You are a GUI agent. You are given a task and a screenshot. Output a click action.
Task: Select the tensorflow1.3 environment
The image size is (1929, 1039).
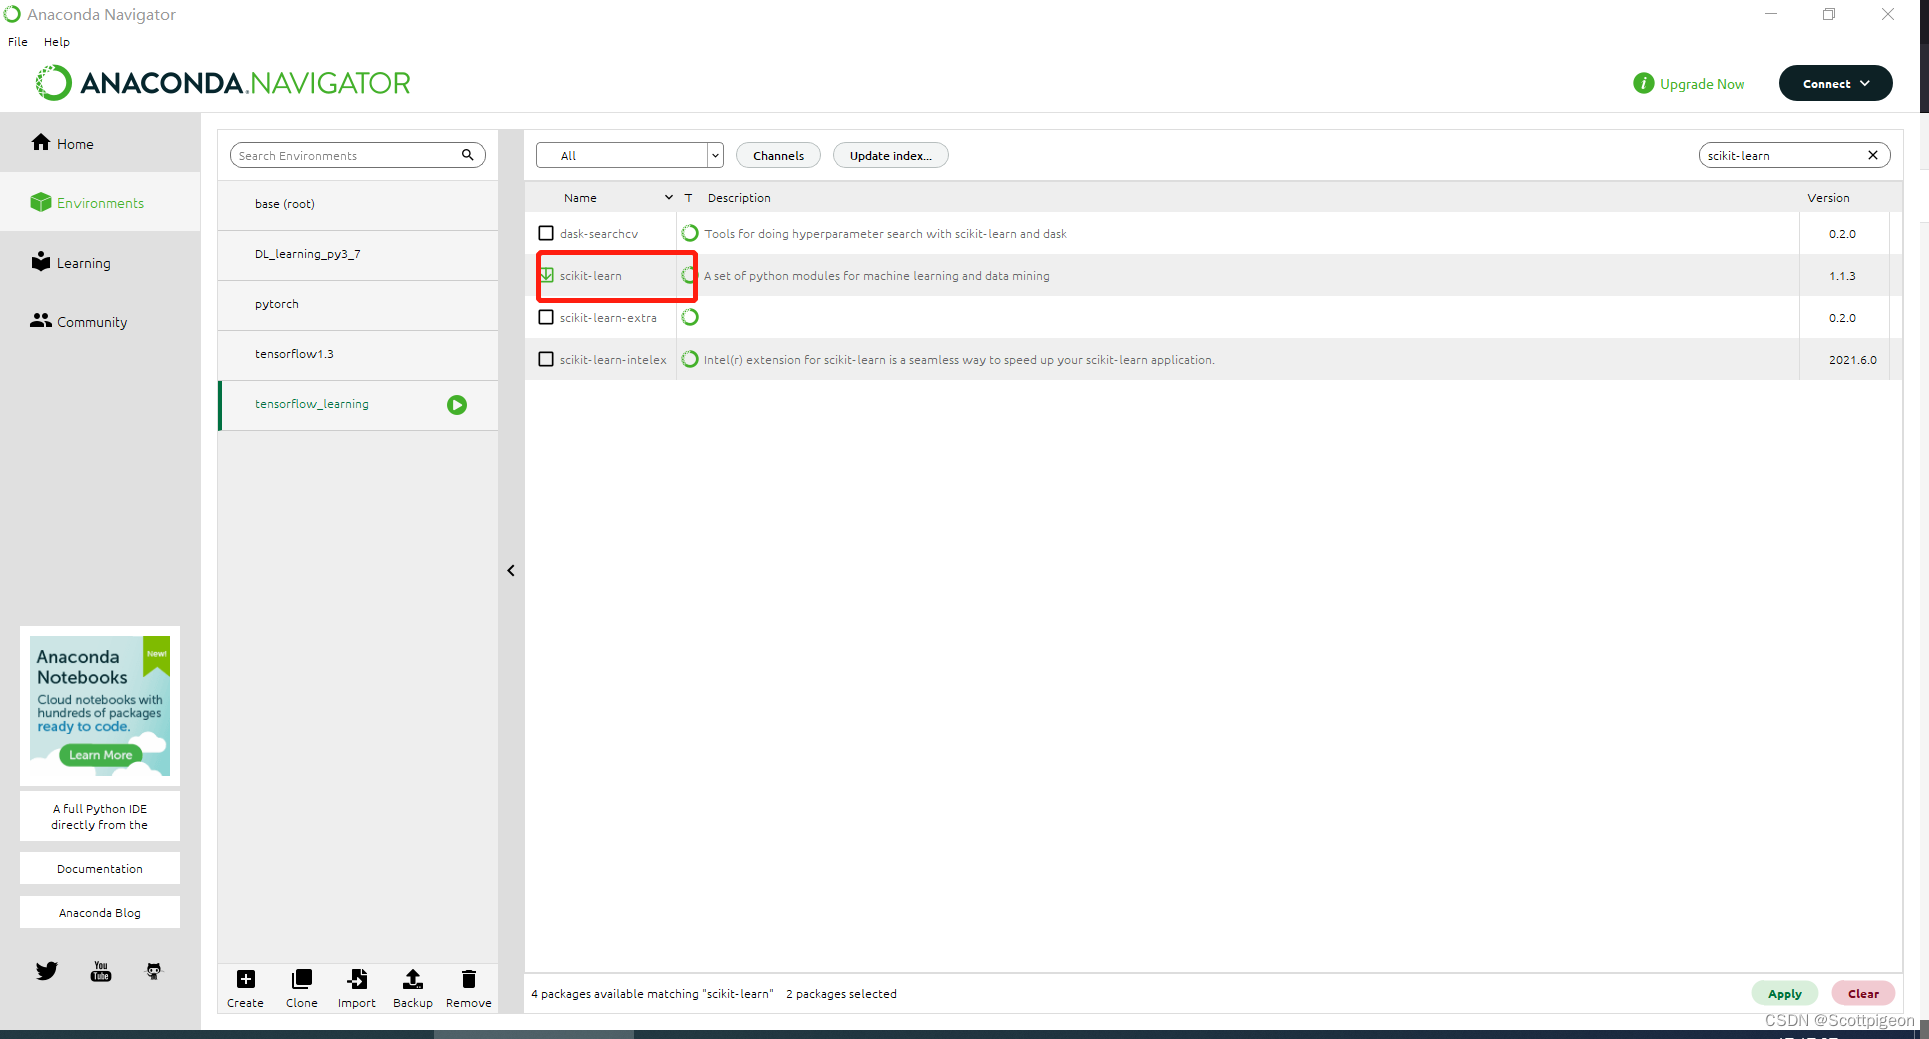[358, 355]
